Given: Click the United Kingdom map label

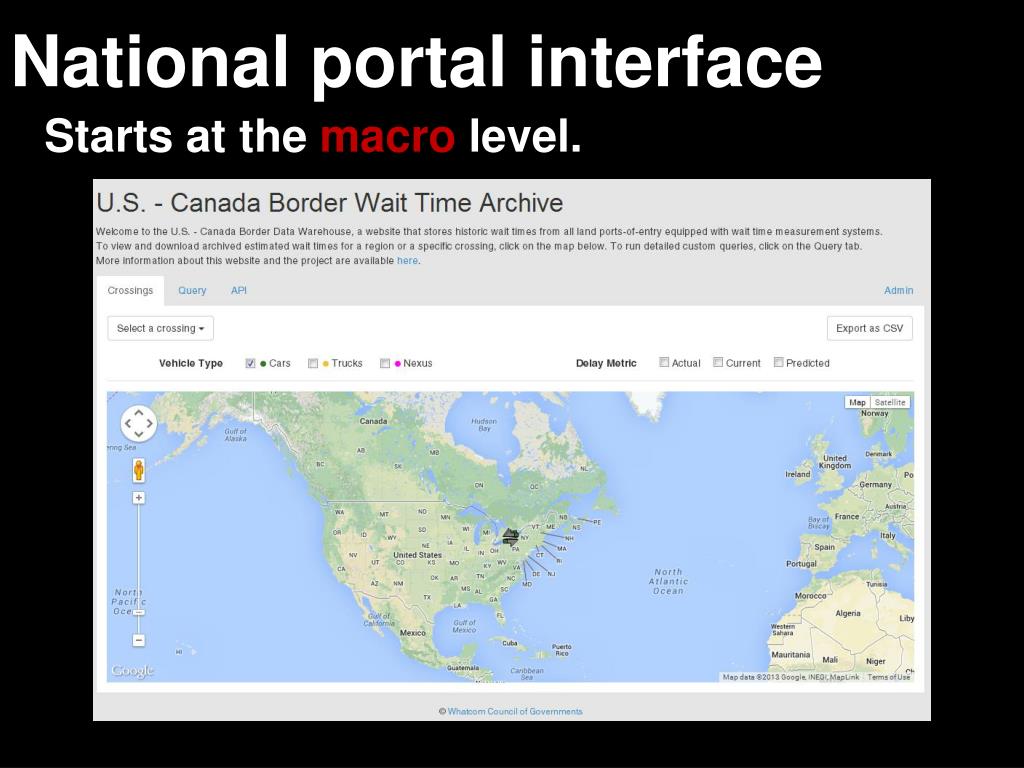Looking at the screenshot, I should tap(835, 462).
